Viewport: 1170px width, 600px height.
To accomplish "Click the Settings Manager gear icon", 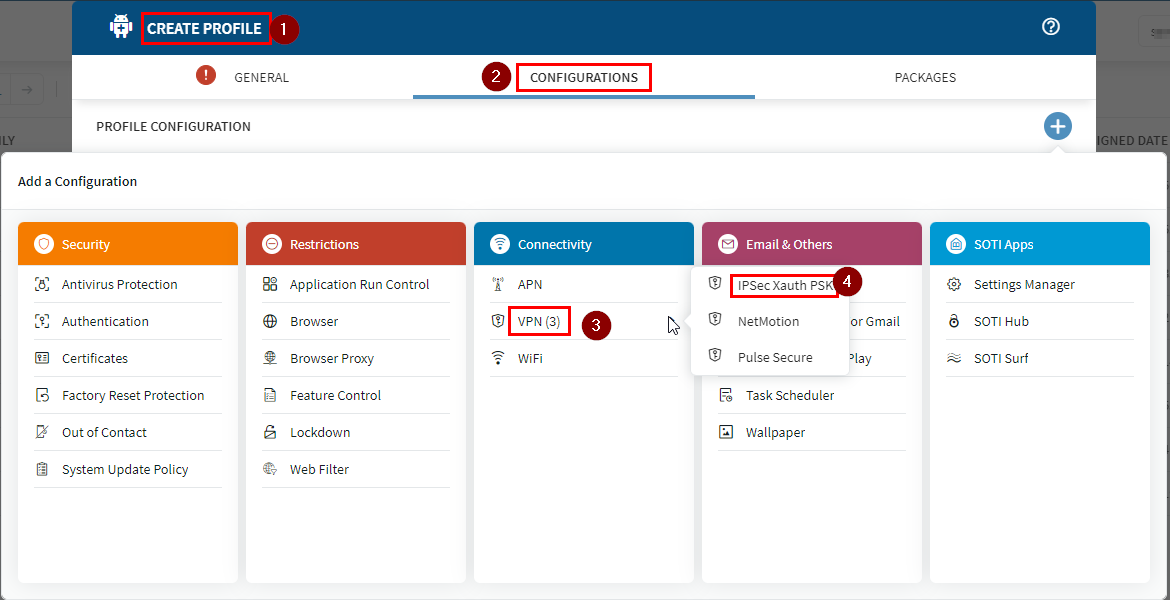I will pyautogui.click(x=954, y=285).
